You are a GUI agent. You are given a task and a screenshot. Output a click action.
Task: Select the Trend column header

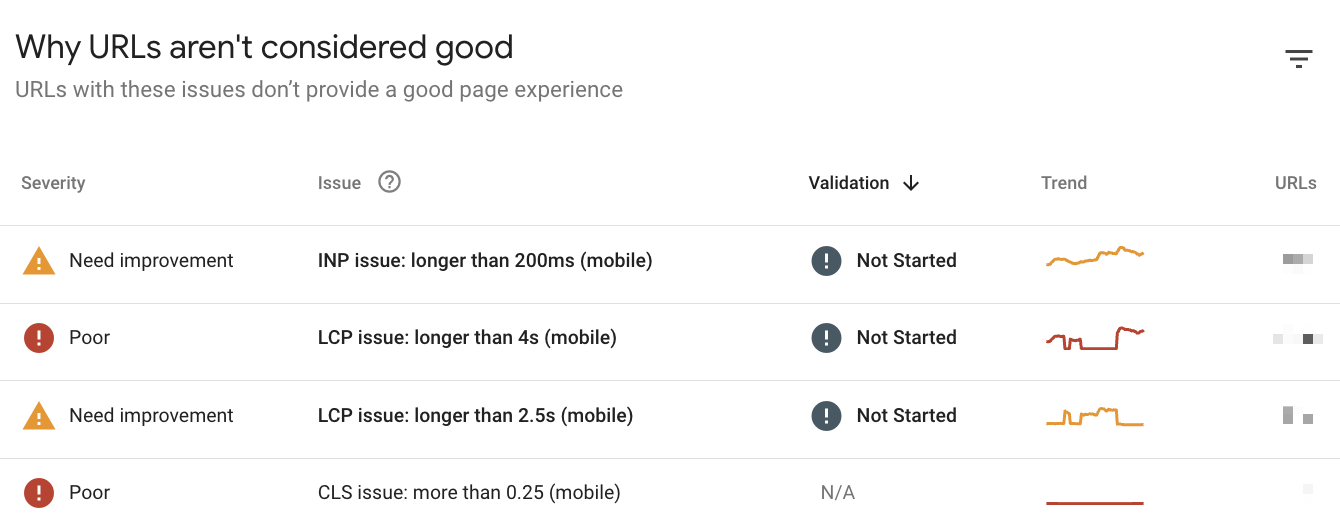coord(1064,183)
